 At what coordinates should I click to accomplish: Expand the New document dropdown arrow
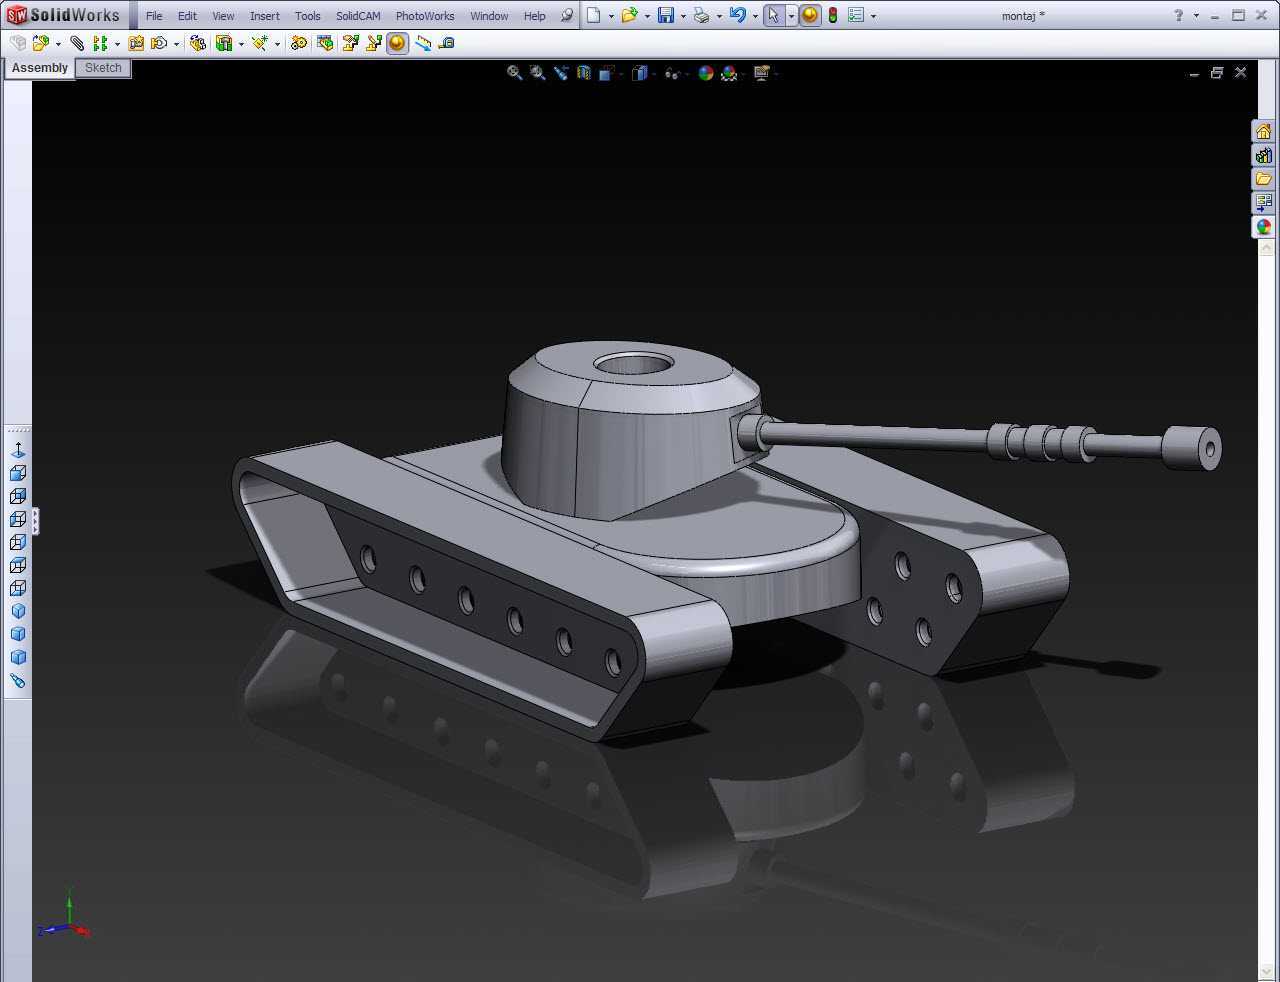(611, 16)
